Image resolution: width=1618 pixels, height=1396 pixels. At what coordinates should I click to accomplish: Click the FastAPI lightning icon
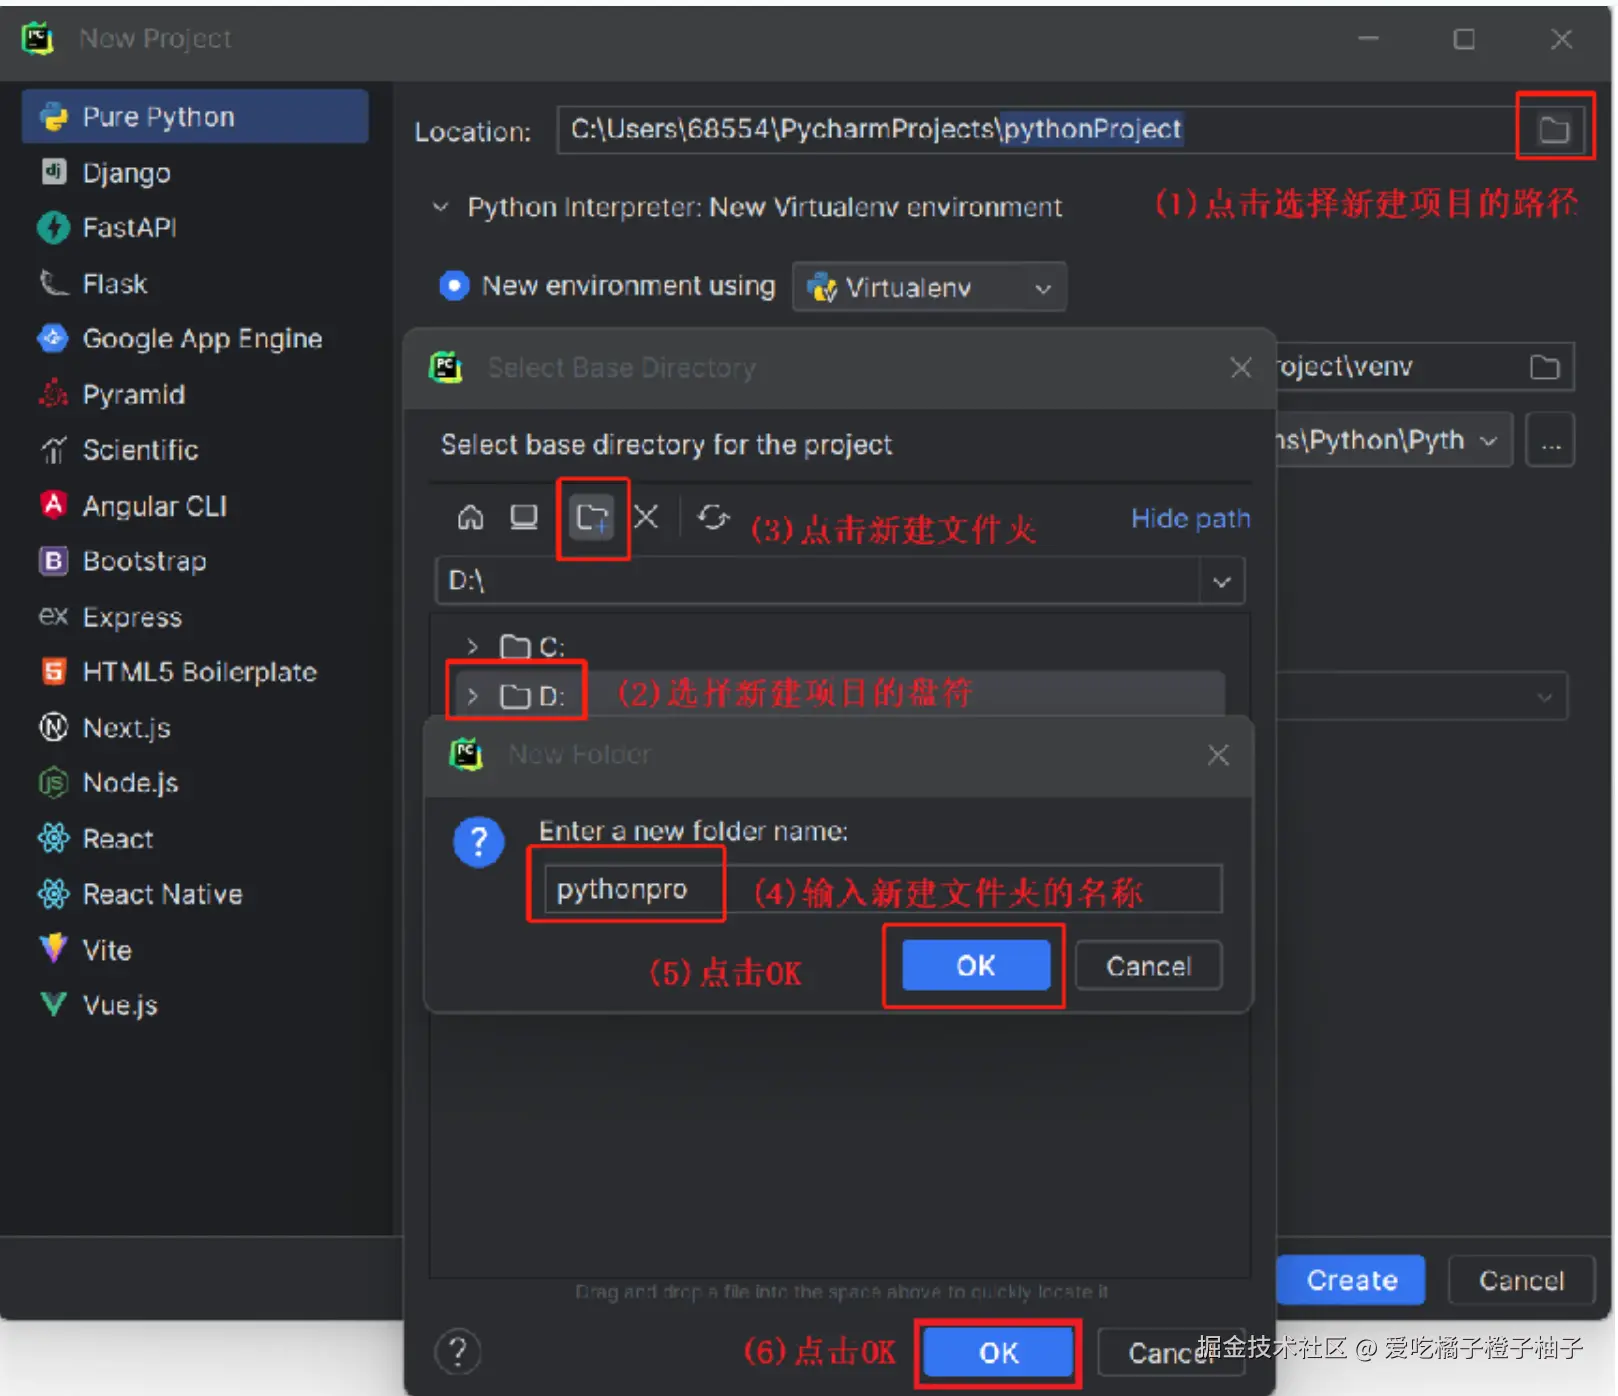(53, 227)
